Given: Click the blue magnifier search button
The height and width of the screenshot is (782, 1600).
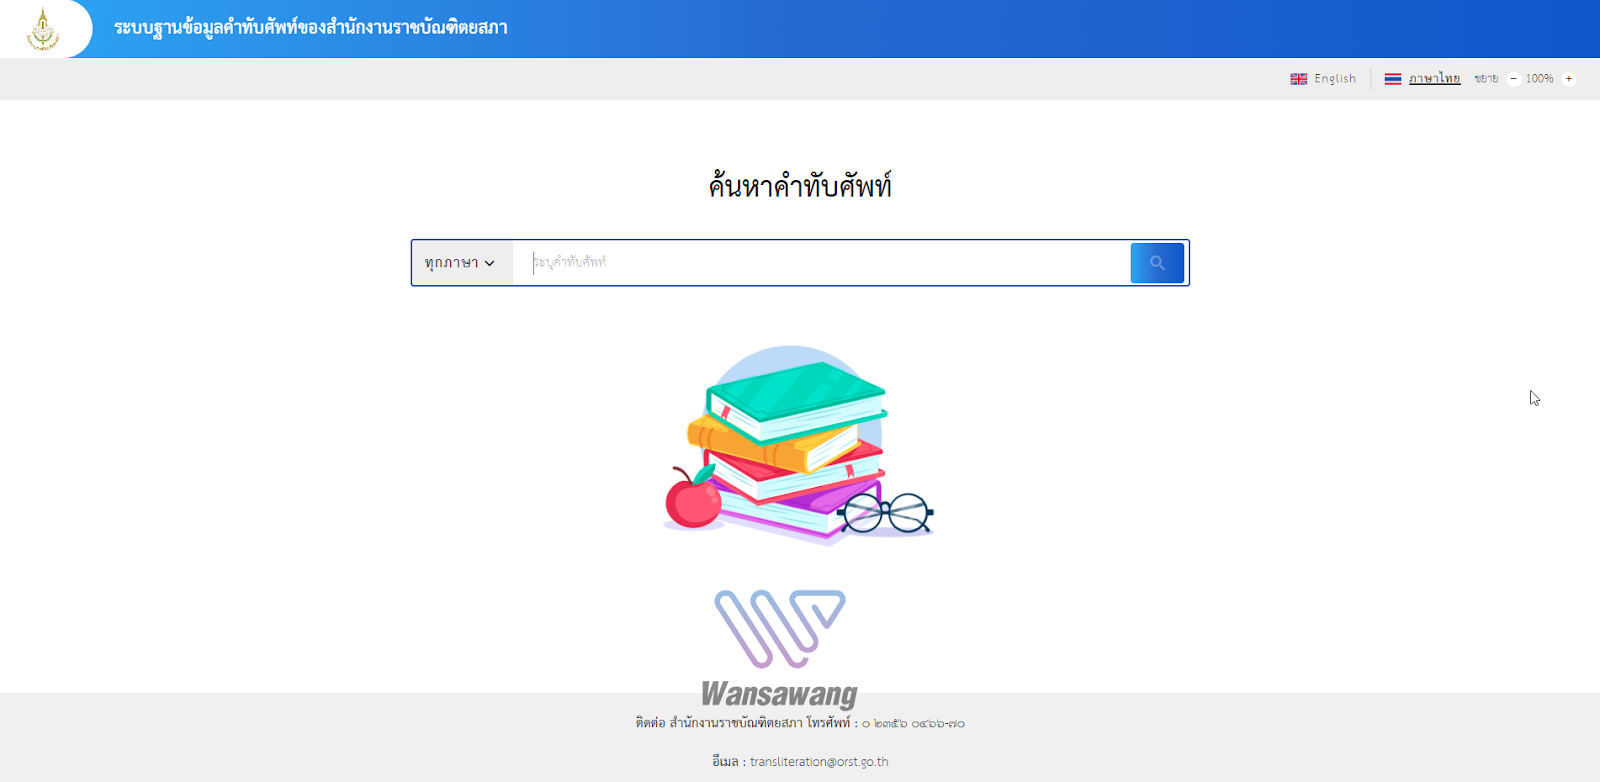Looking at the screenshot, I should pyautogui.click(x=1157, y=263).
